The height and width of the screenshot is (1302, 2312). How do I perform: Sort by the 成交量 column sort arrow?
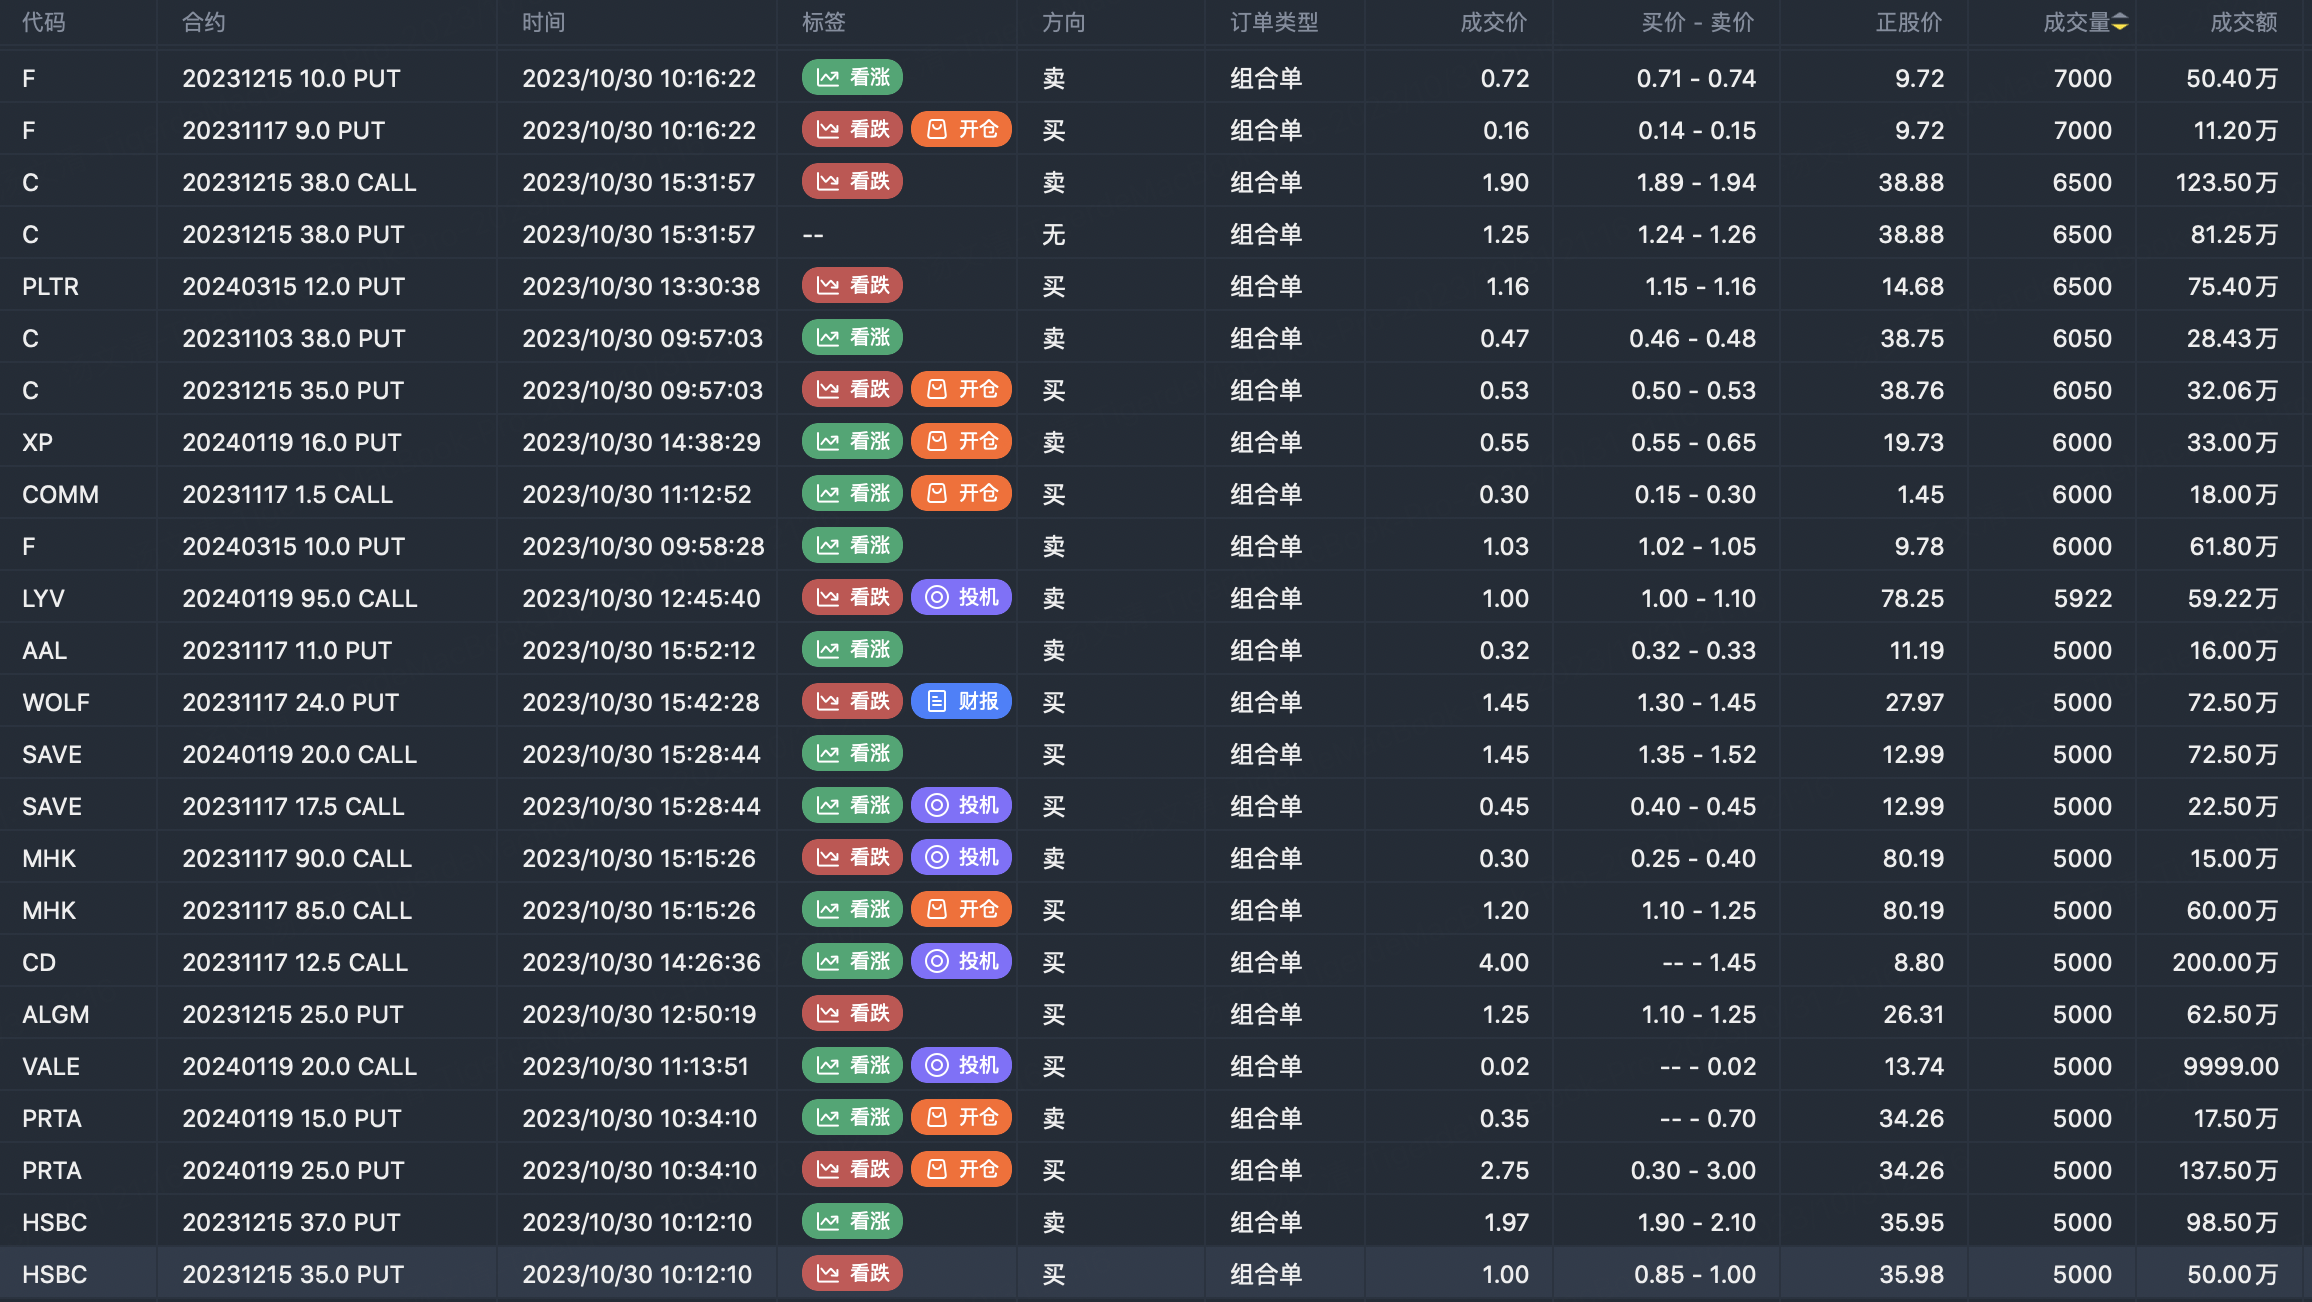2119,22
